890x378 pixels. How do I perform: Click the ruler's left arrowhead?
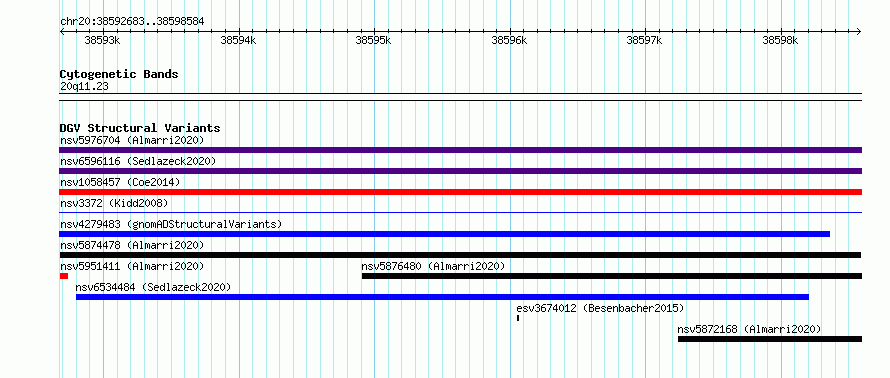[x=62, y=31]
